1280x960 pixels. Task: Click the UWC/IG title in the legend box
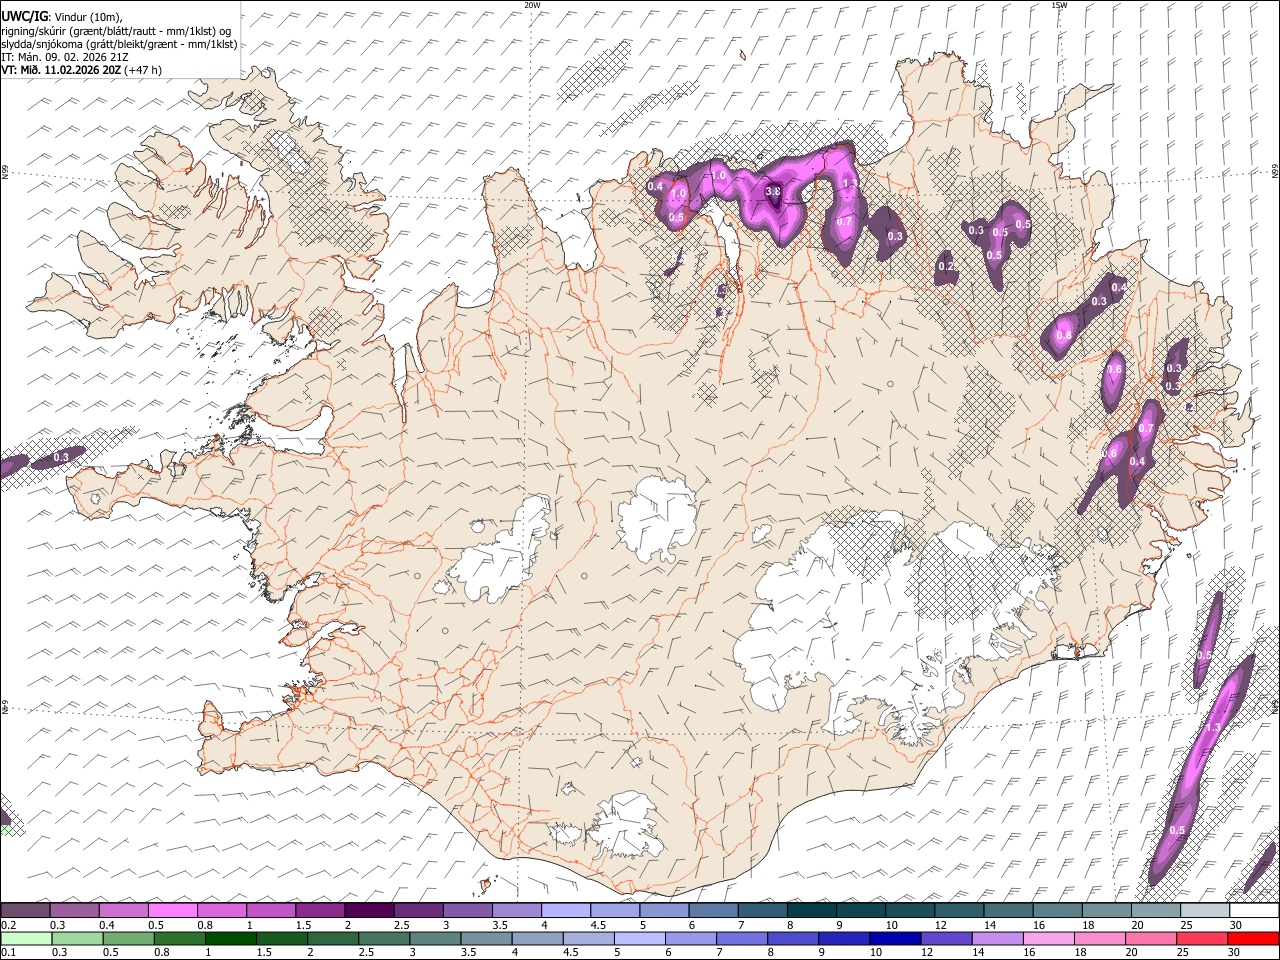23,17
